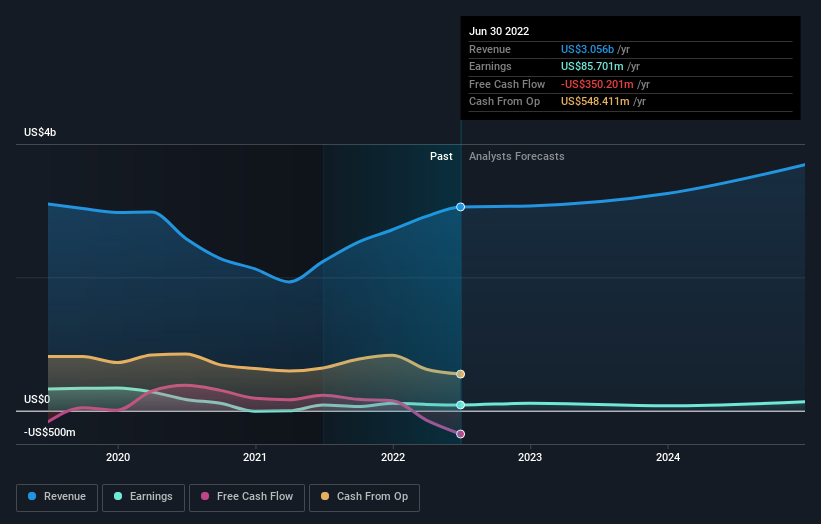The height and width of the screenshot is (524, 821).
Task: Click the 2021 x-axis label
Action: click(255, 457)
